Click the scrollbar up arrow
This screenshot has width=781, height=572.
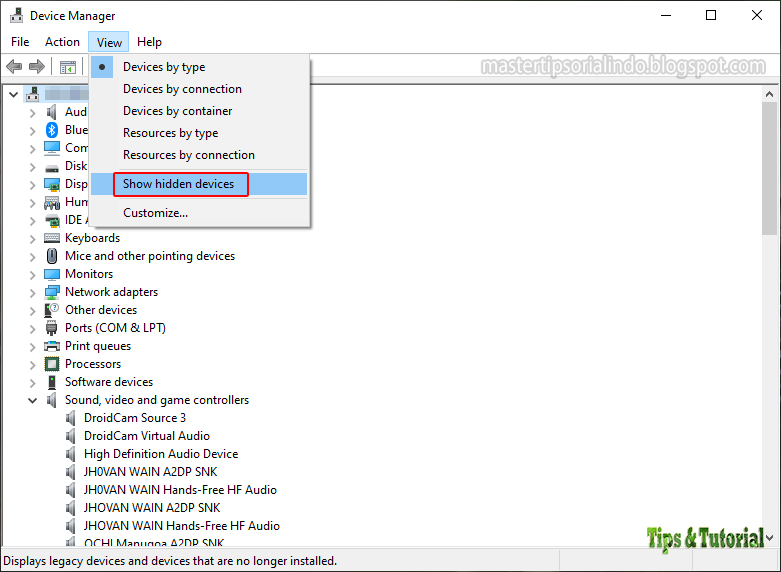769,94
